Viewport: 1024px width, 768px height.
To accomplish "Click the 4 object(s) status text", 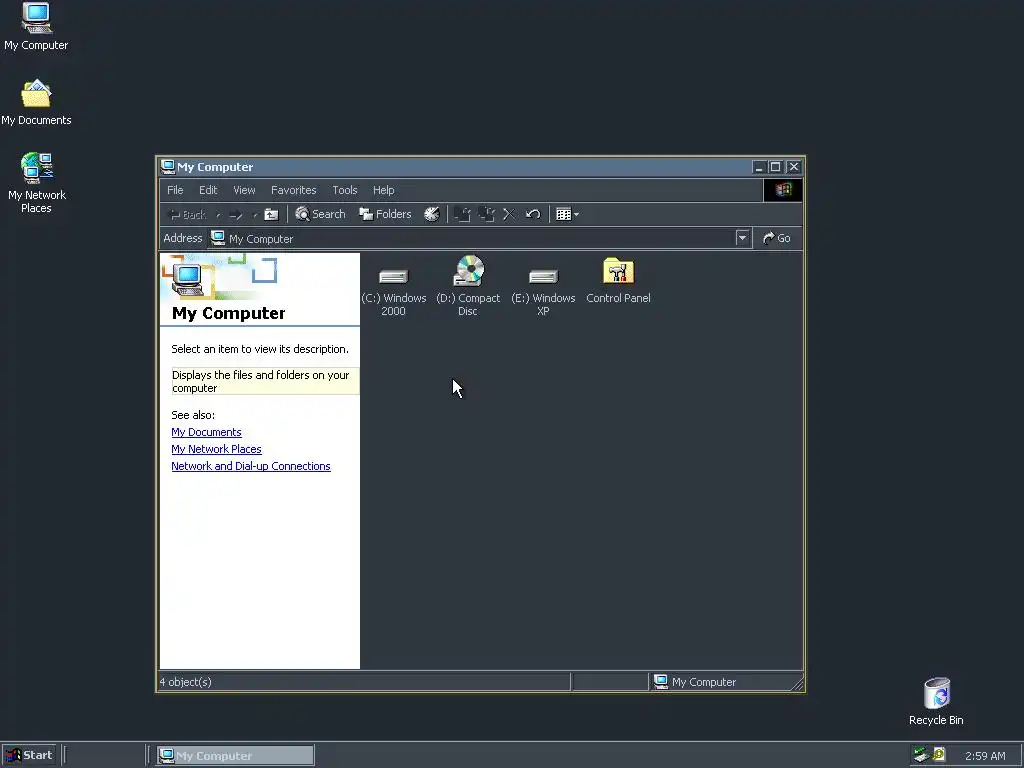I will (x=185, y=682).
